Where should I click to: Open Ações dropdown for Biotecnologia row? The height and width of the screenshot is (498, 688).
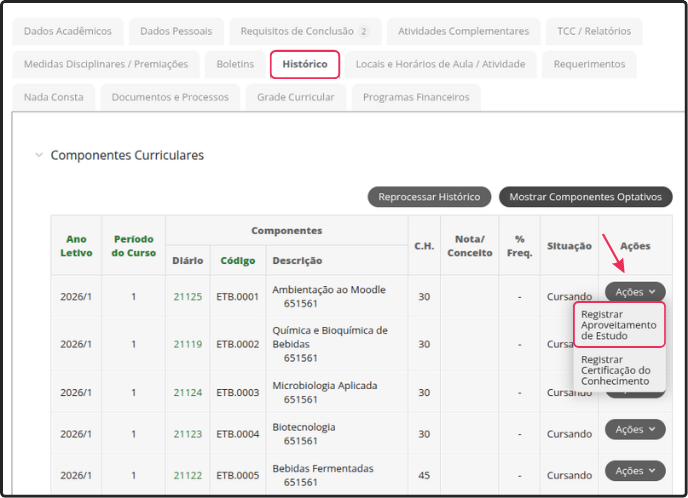(635, 429)
